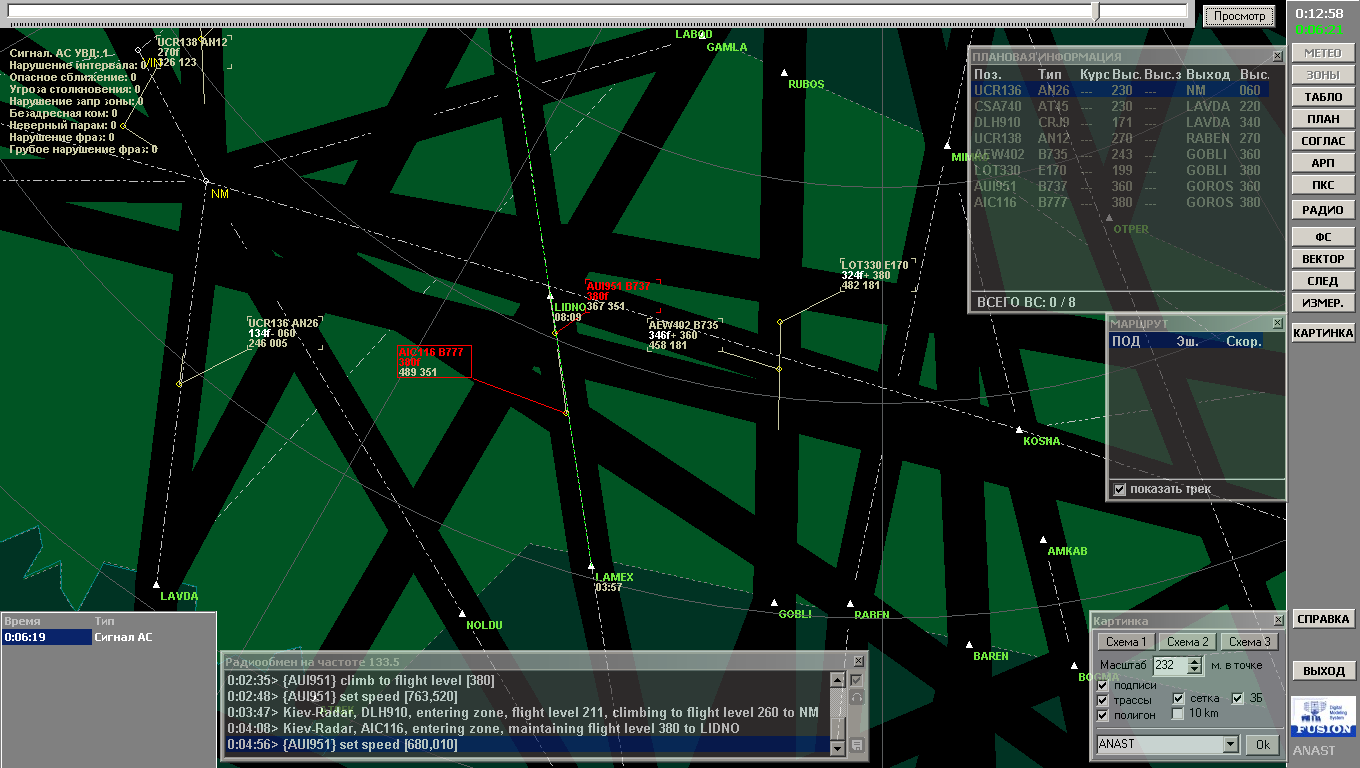Apply Схема 2 map scheme
Viewport: 1360px width, 768px height.
(1187, 642)
